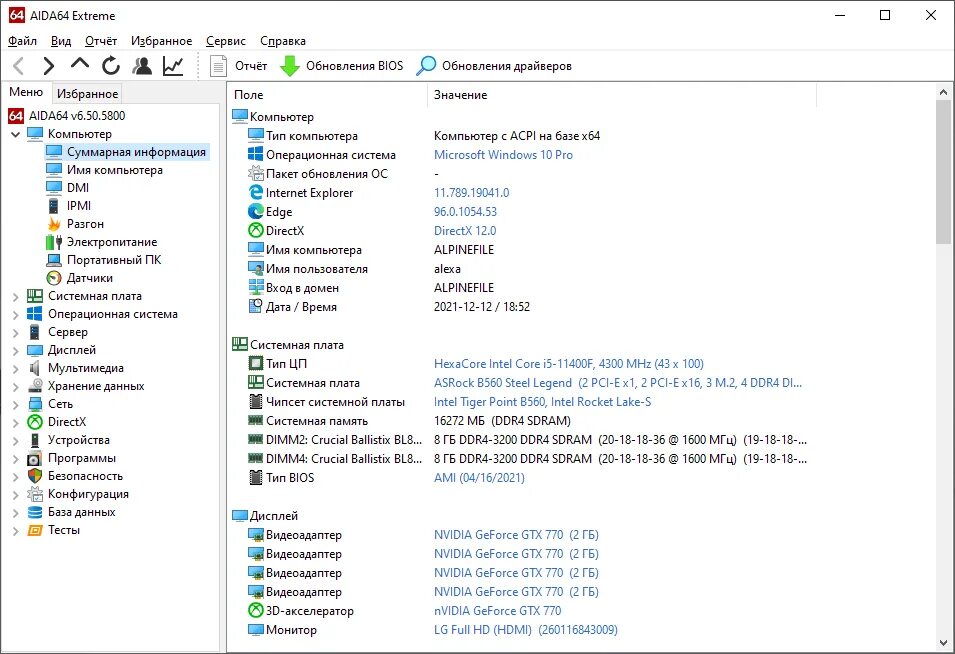Open the user manager person icon
The width and height of the screenshot is (955, 654).
pos(142,66)
